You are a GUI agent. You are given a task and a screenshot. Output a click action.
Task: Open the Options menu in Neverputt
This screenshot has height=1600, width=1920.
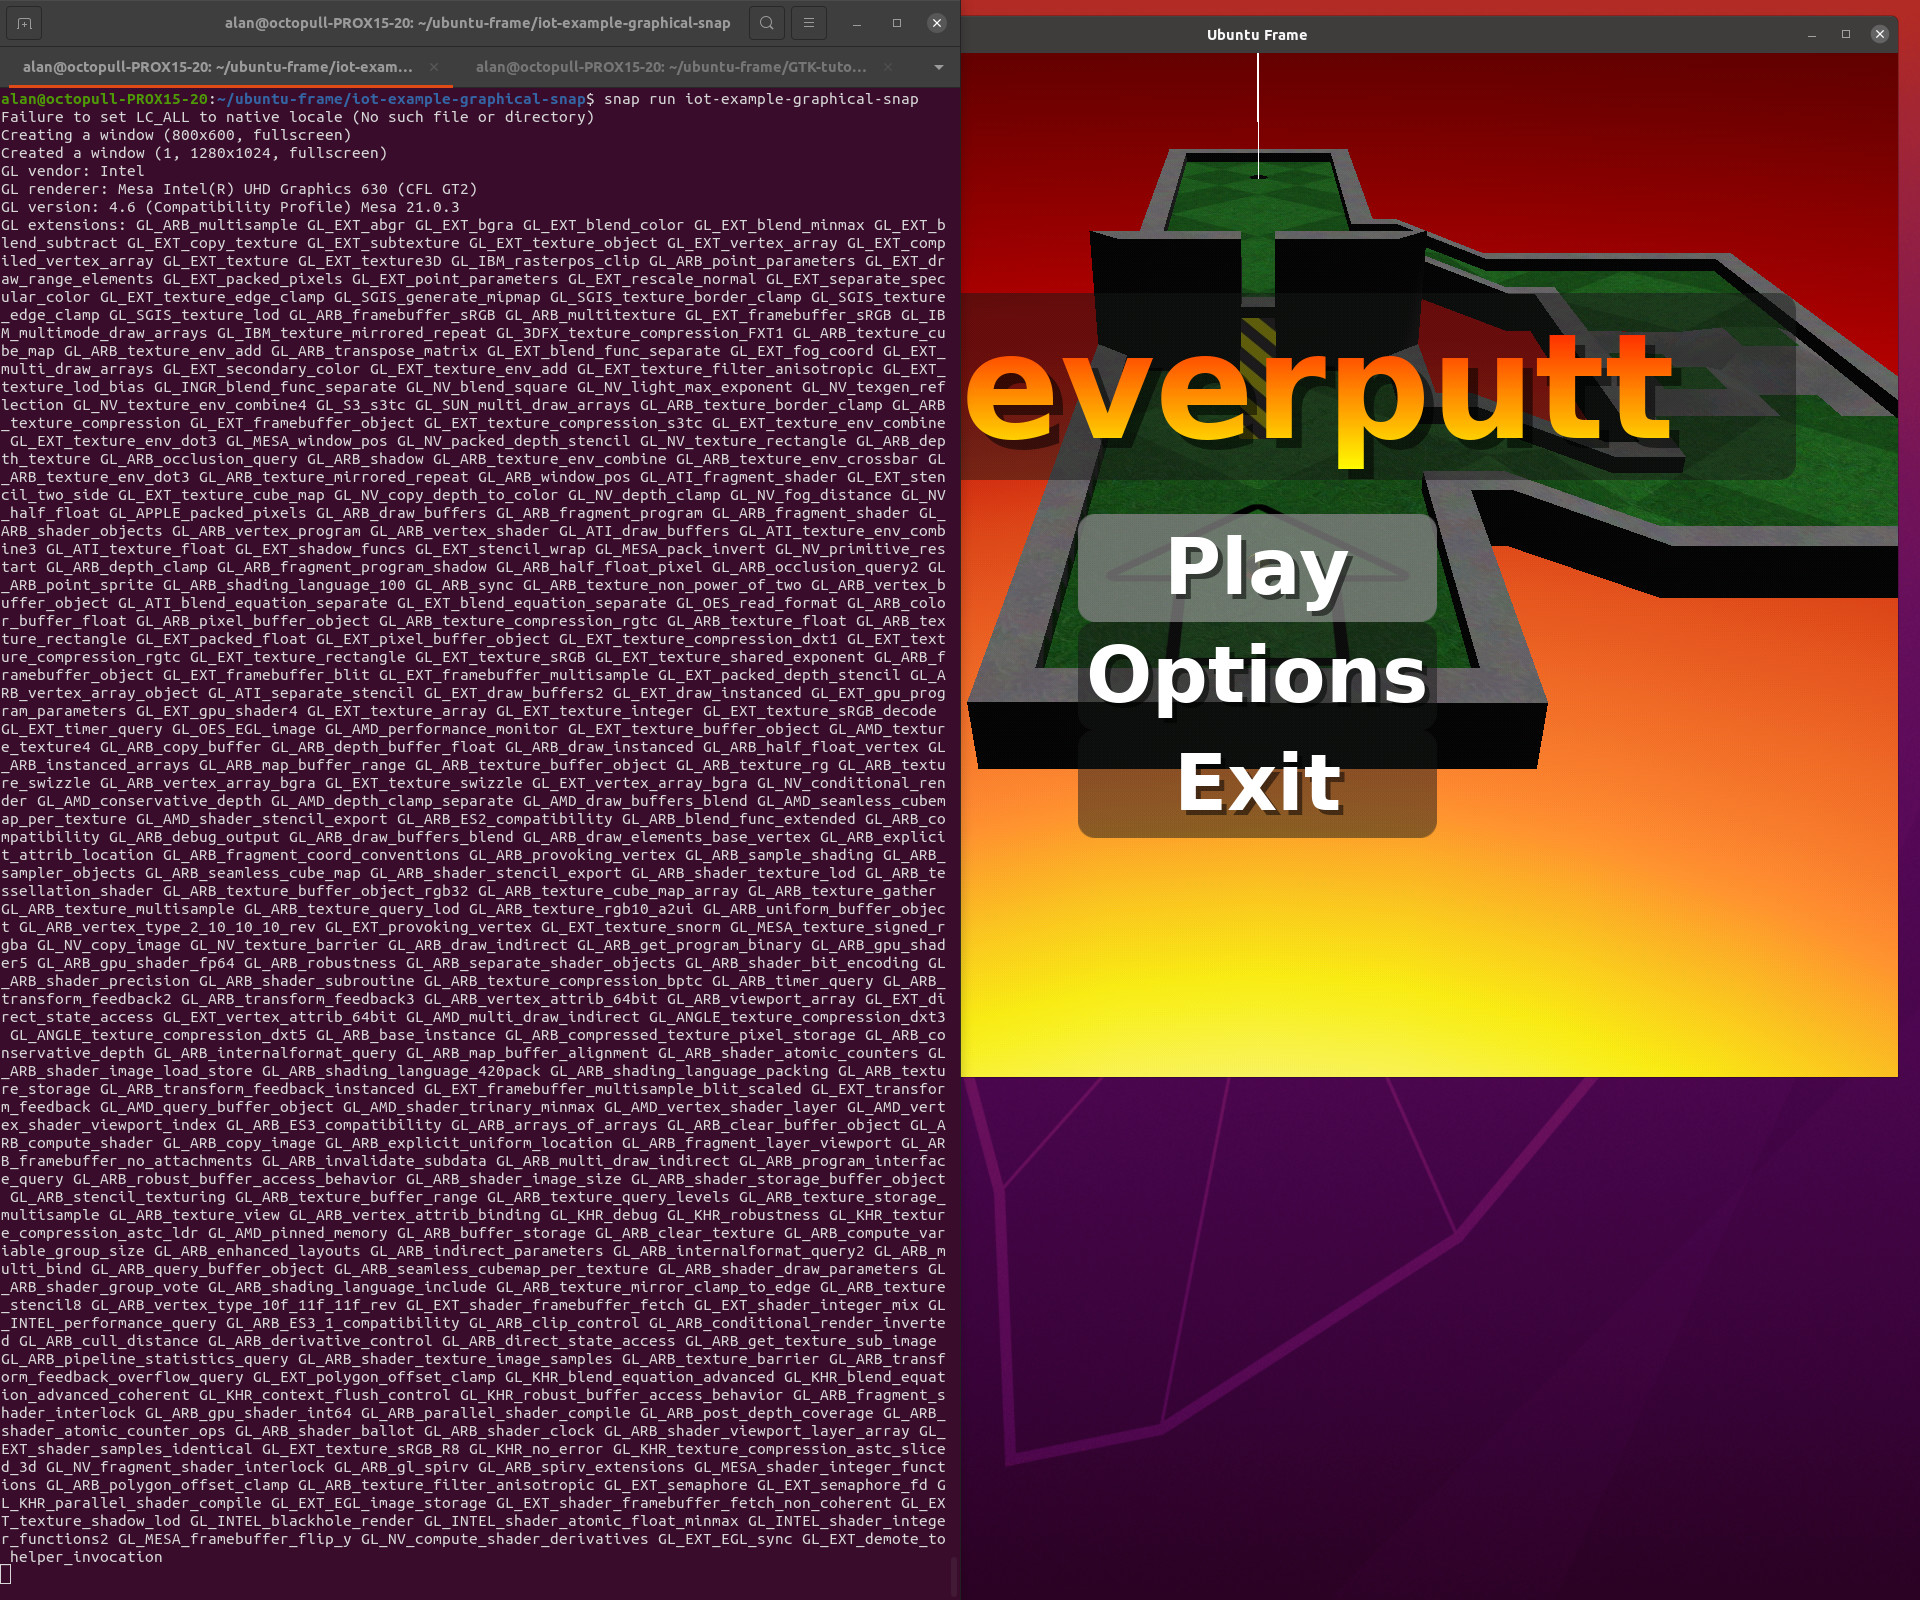click(x=1257, y=676)
